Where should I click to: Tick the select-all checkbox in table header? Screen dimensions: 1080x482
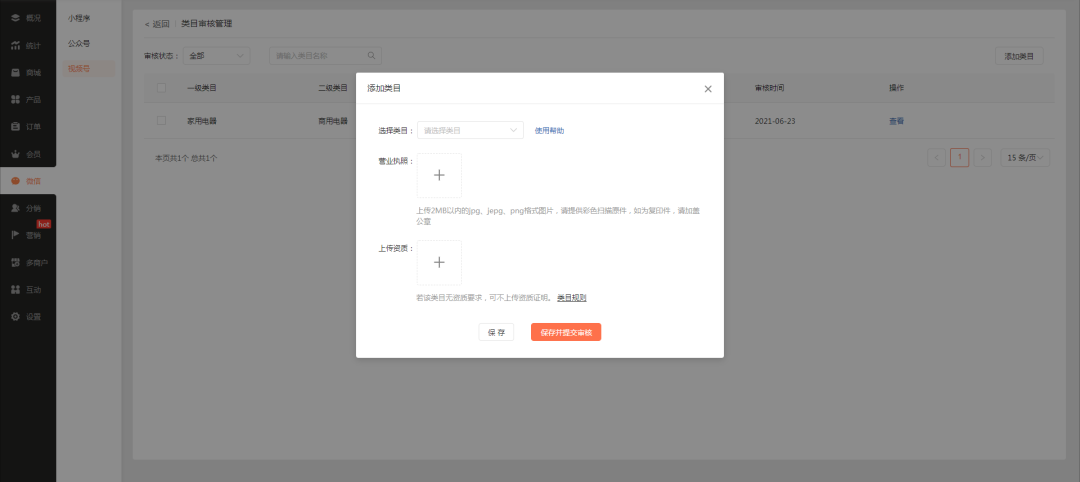tap(161, 89)
